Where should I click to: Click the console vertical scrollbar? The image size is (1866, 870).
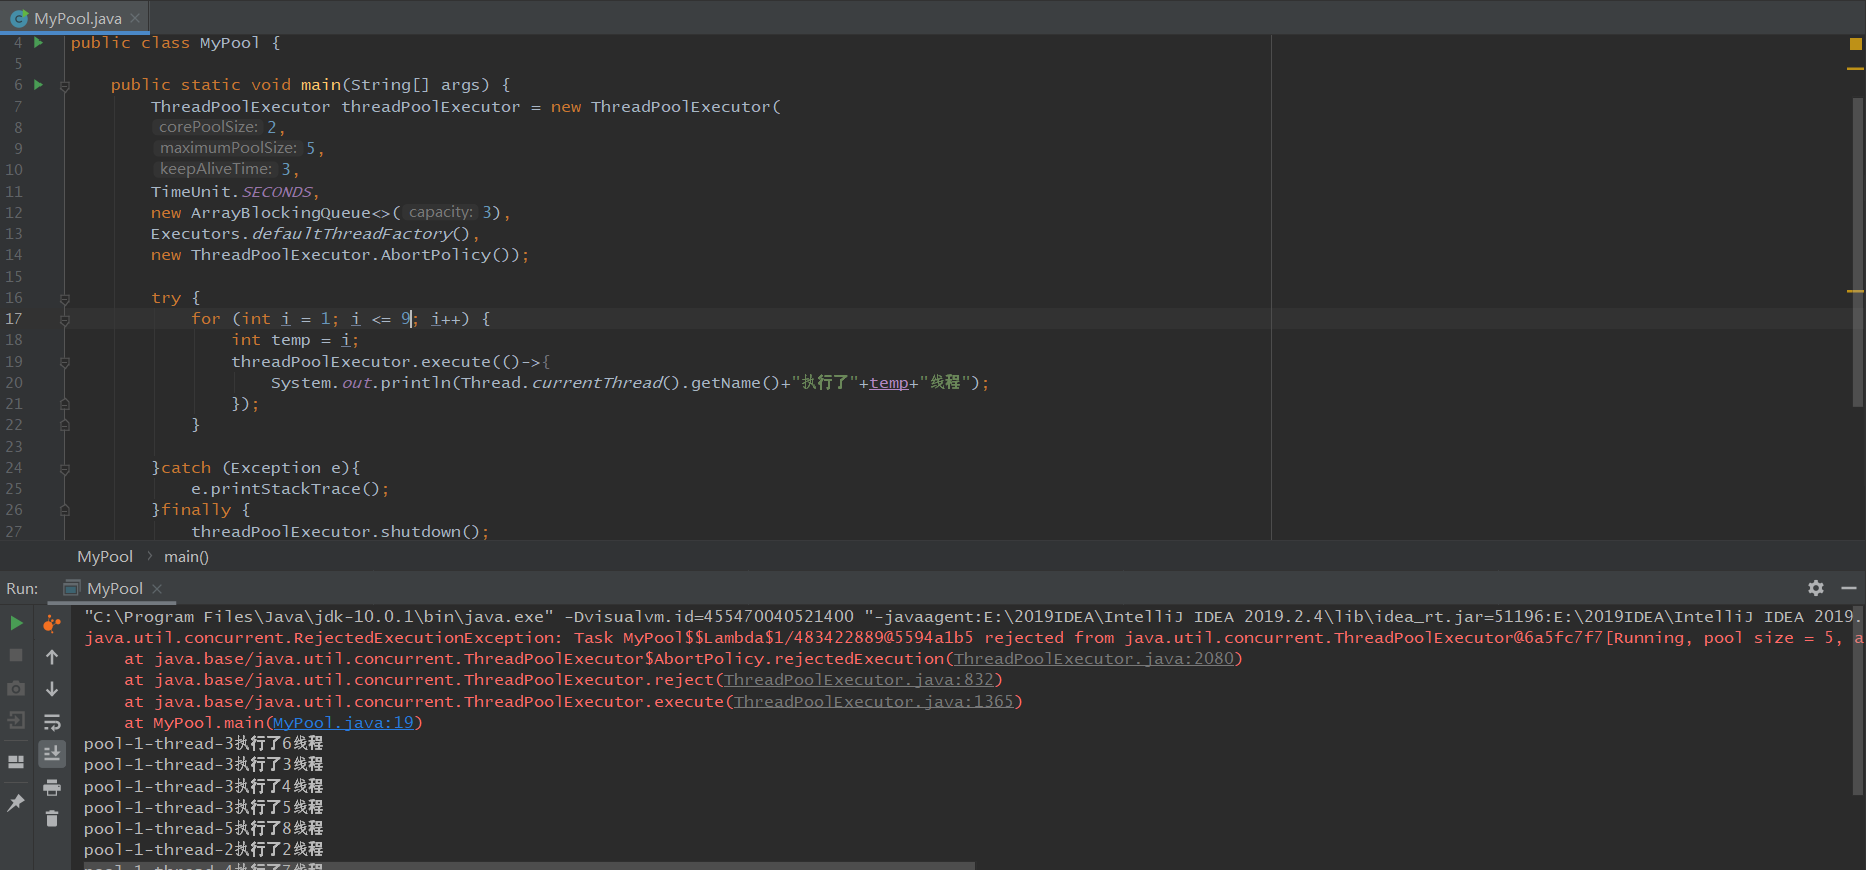pos(1858,700)
